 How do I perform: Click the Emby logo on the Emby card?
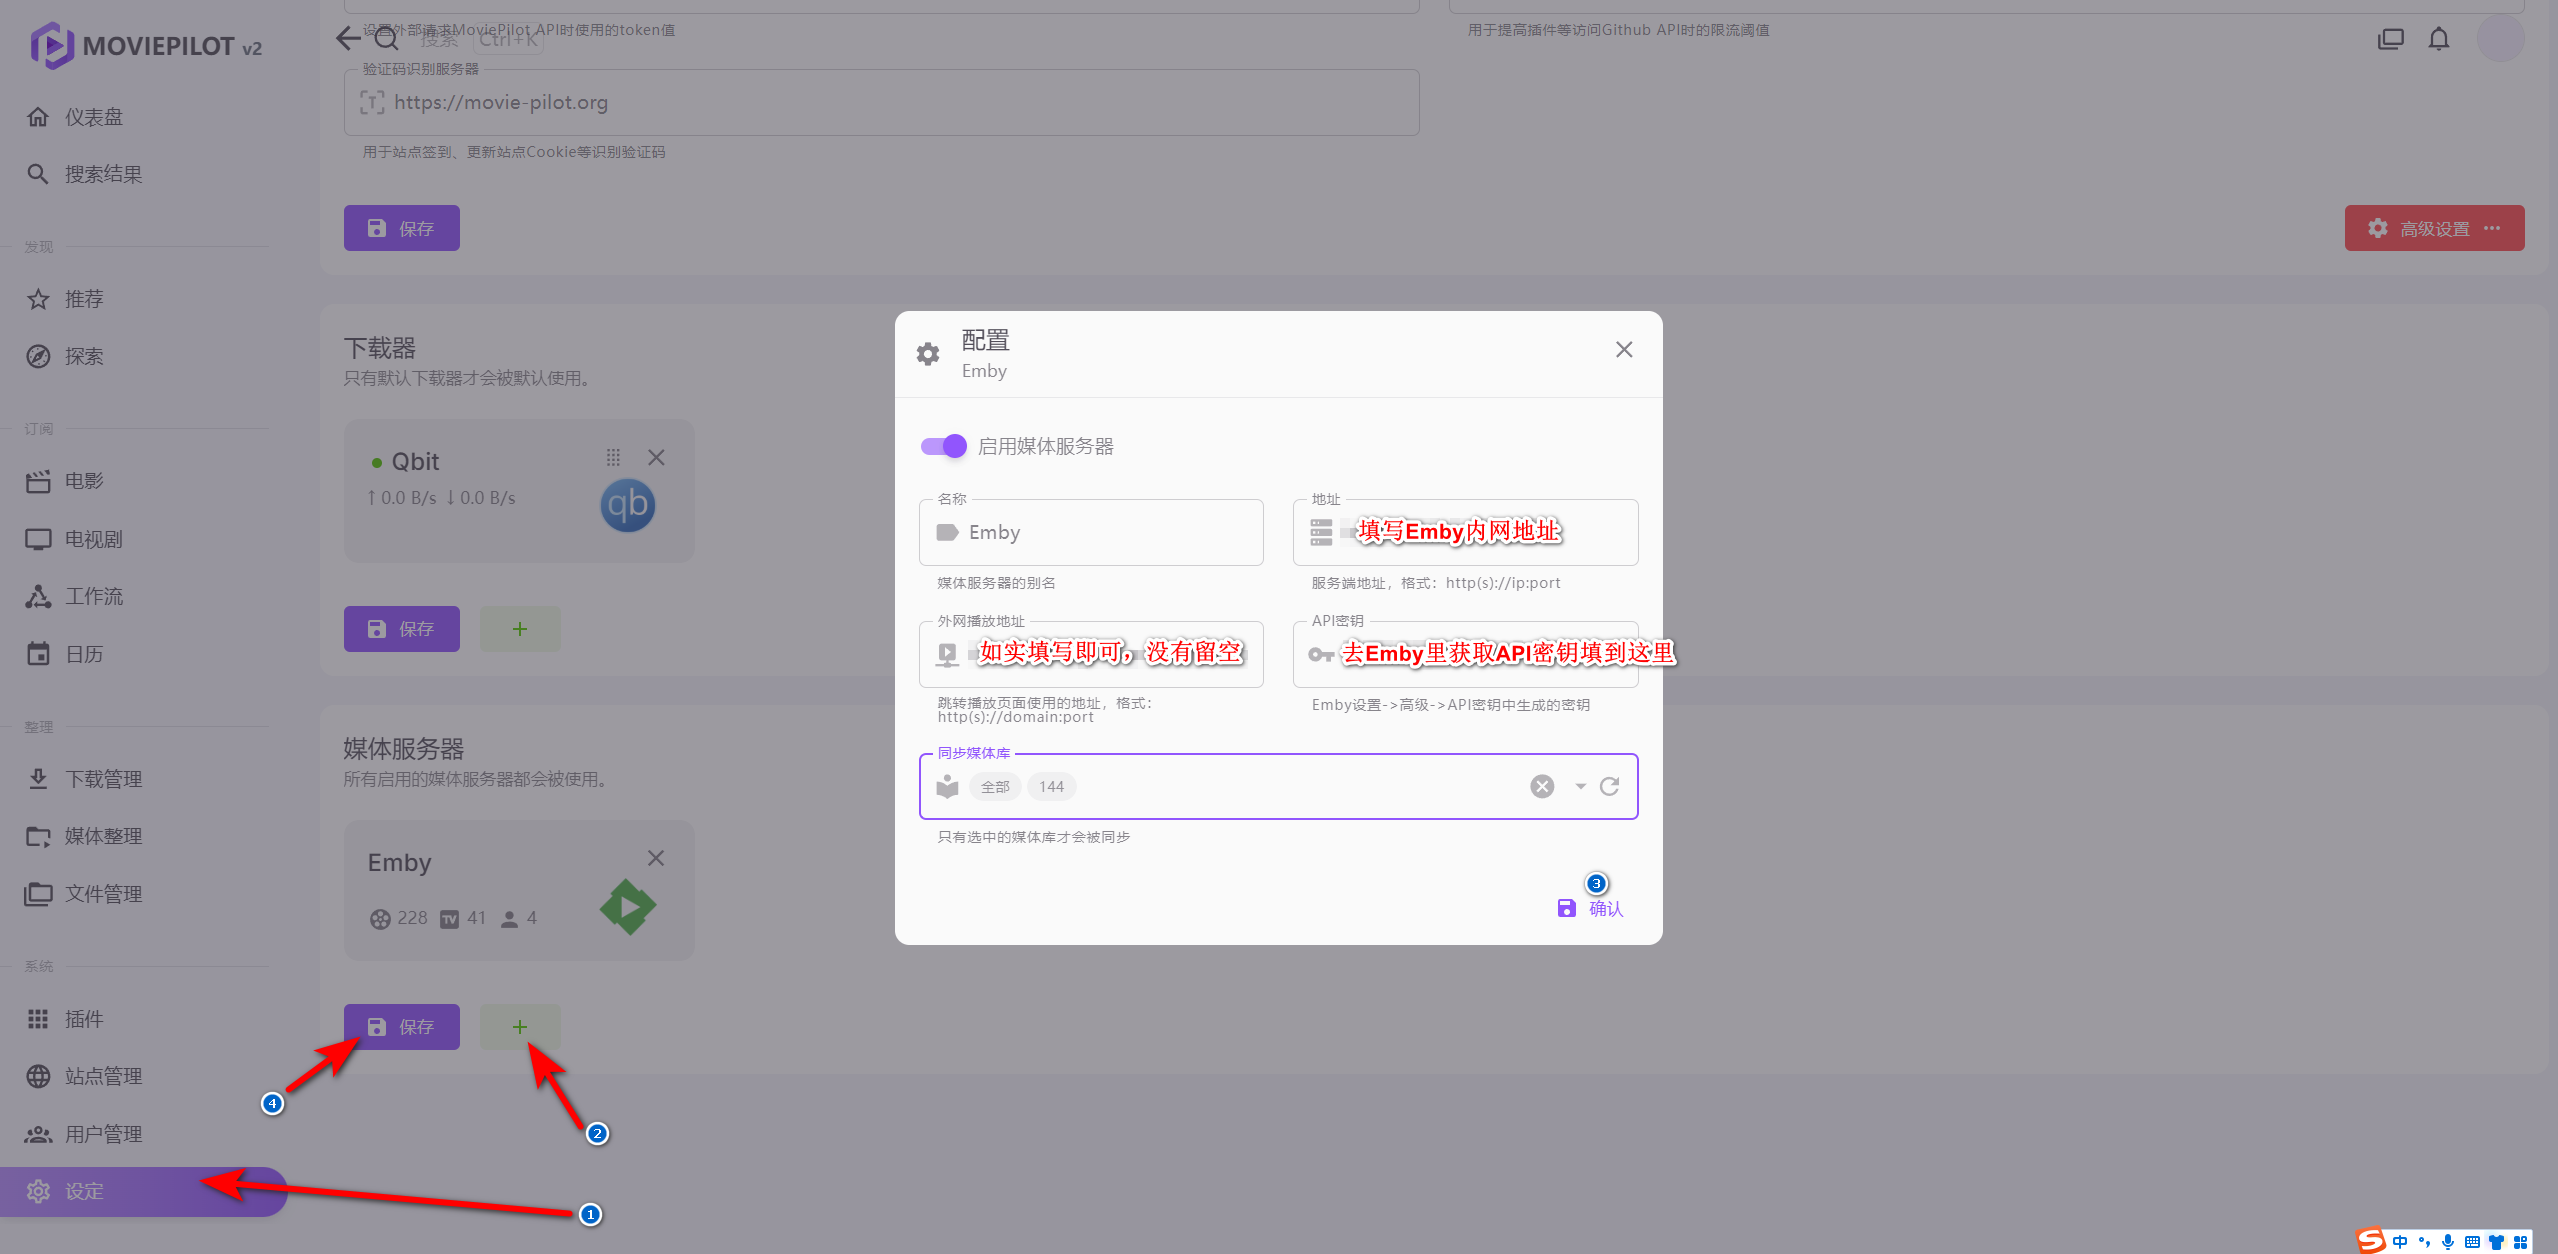coord(628,907)
